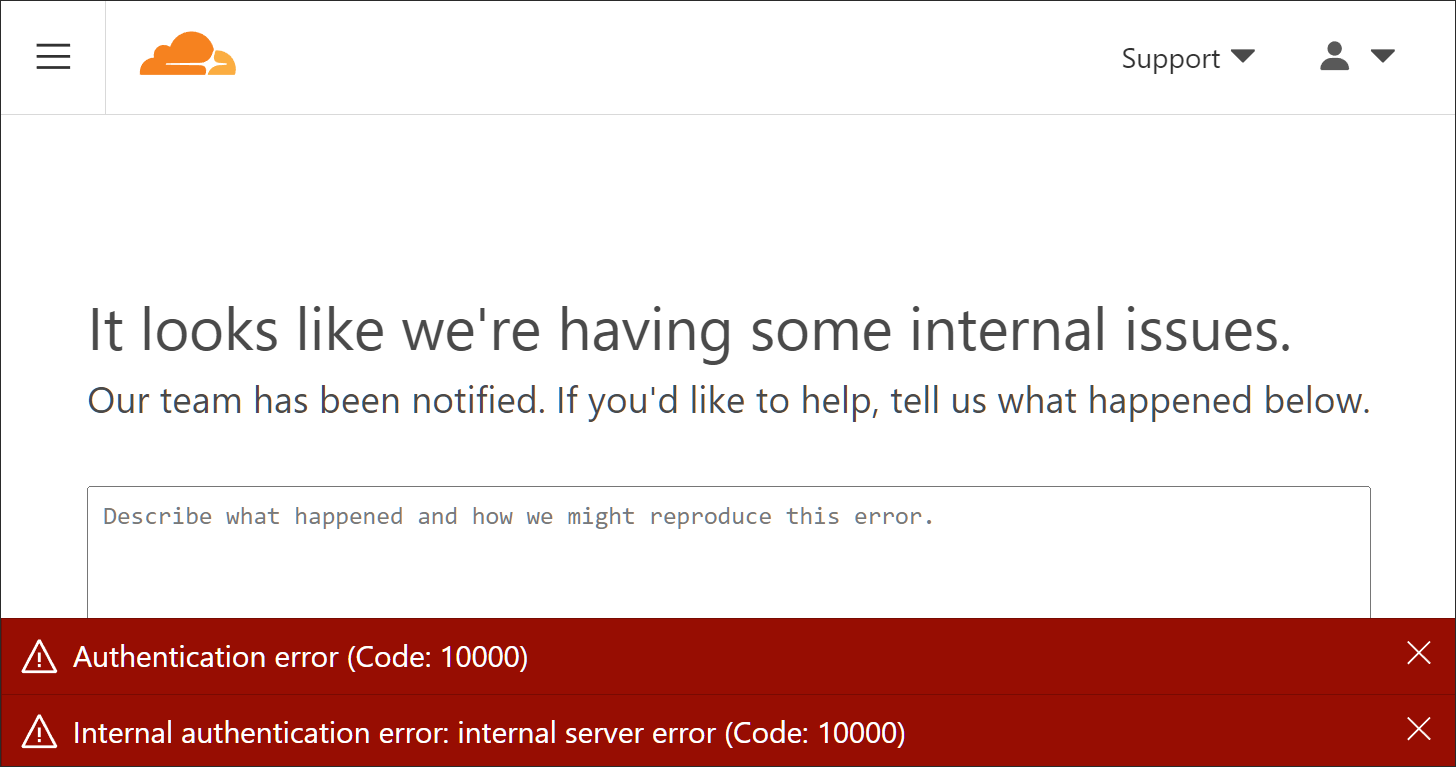The image size is (1456, 767).
Task: Click '(Code: 10000)' in the internal server error banner
Action: coord(814,733)
